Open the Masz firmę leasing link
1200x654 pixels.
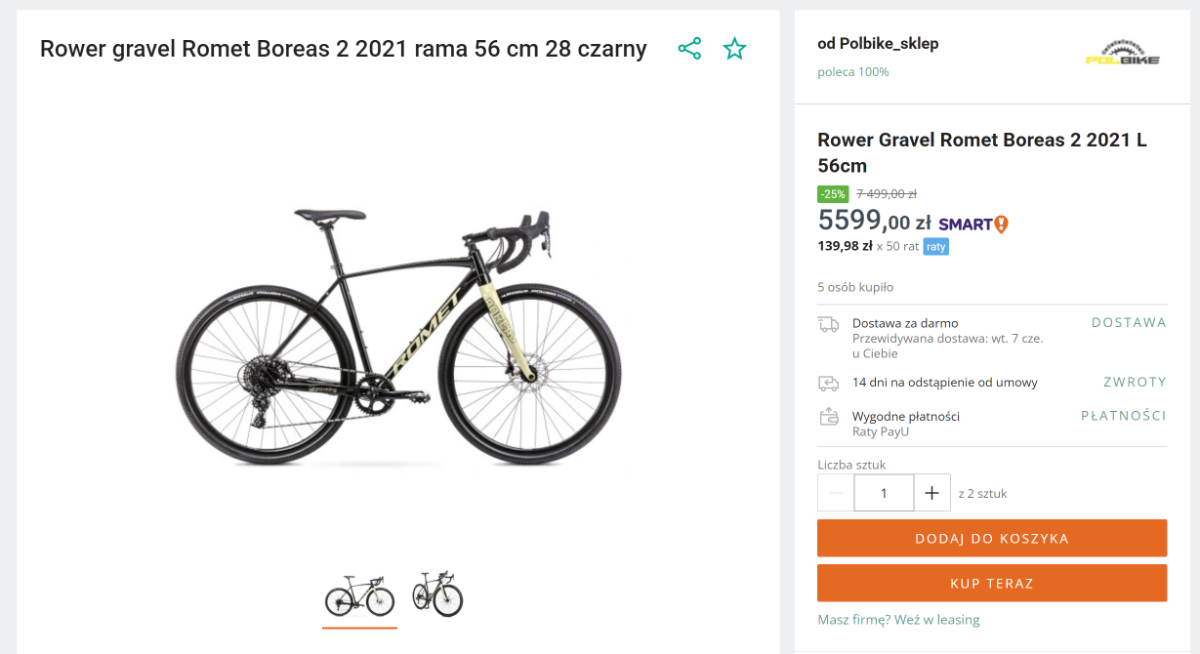(898, 620)
